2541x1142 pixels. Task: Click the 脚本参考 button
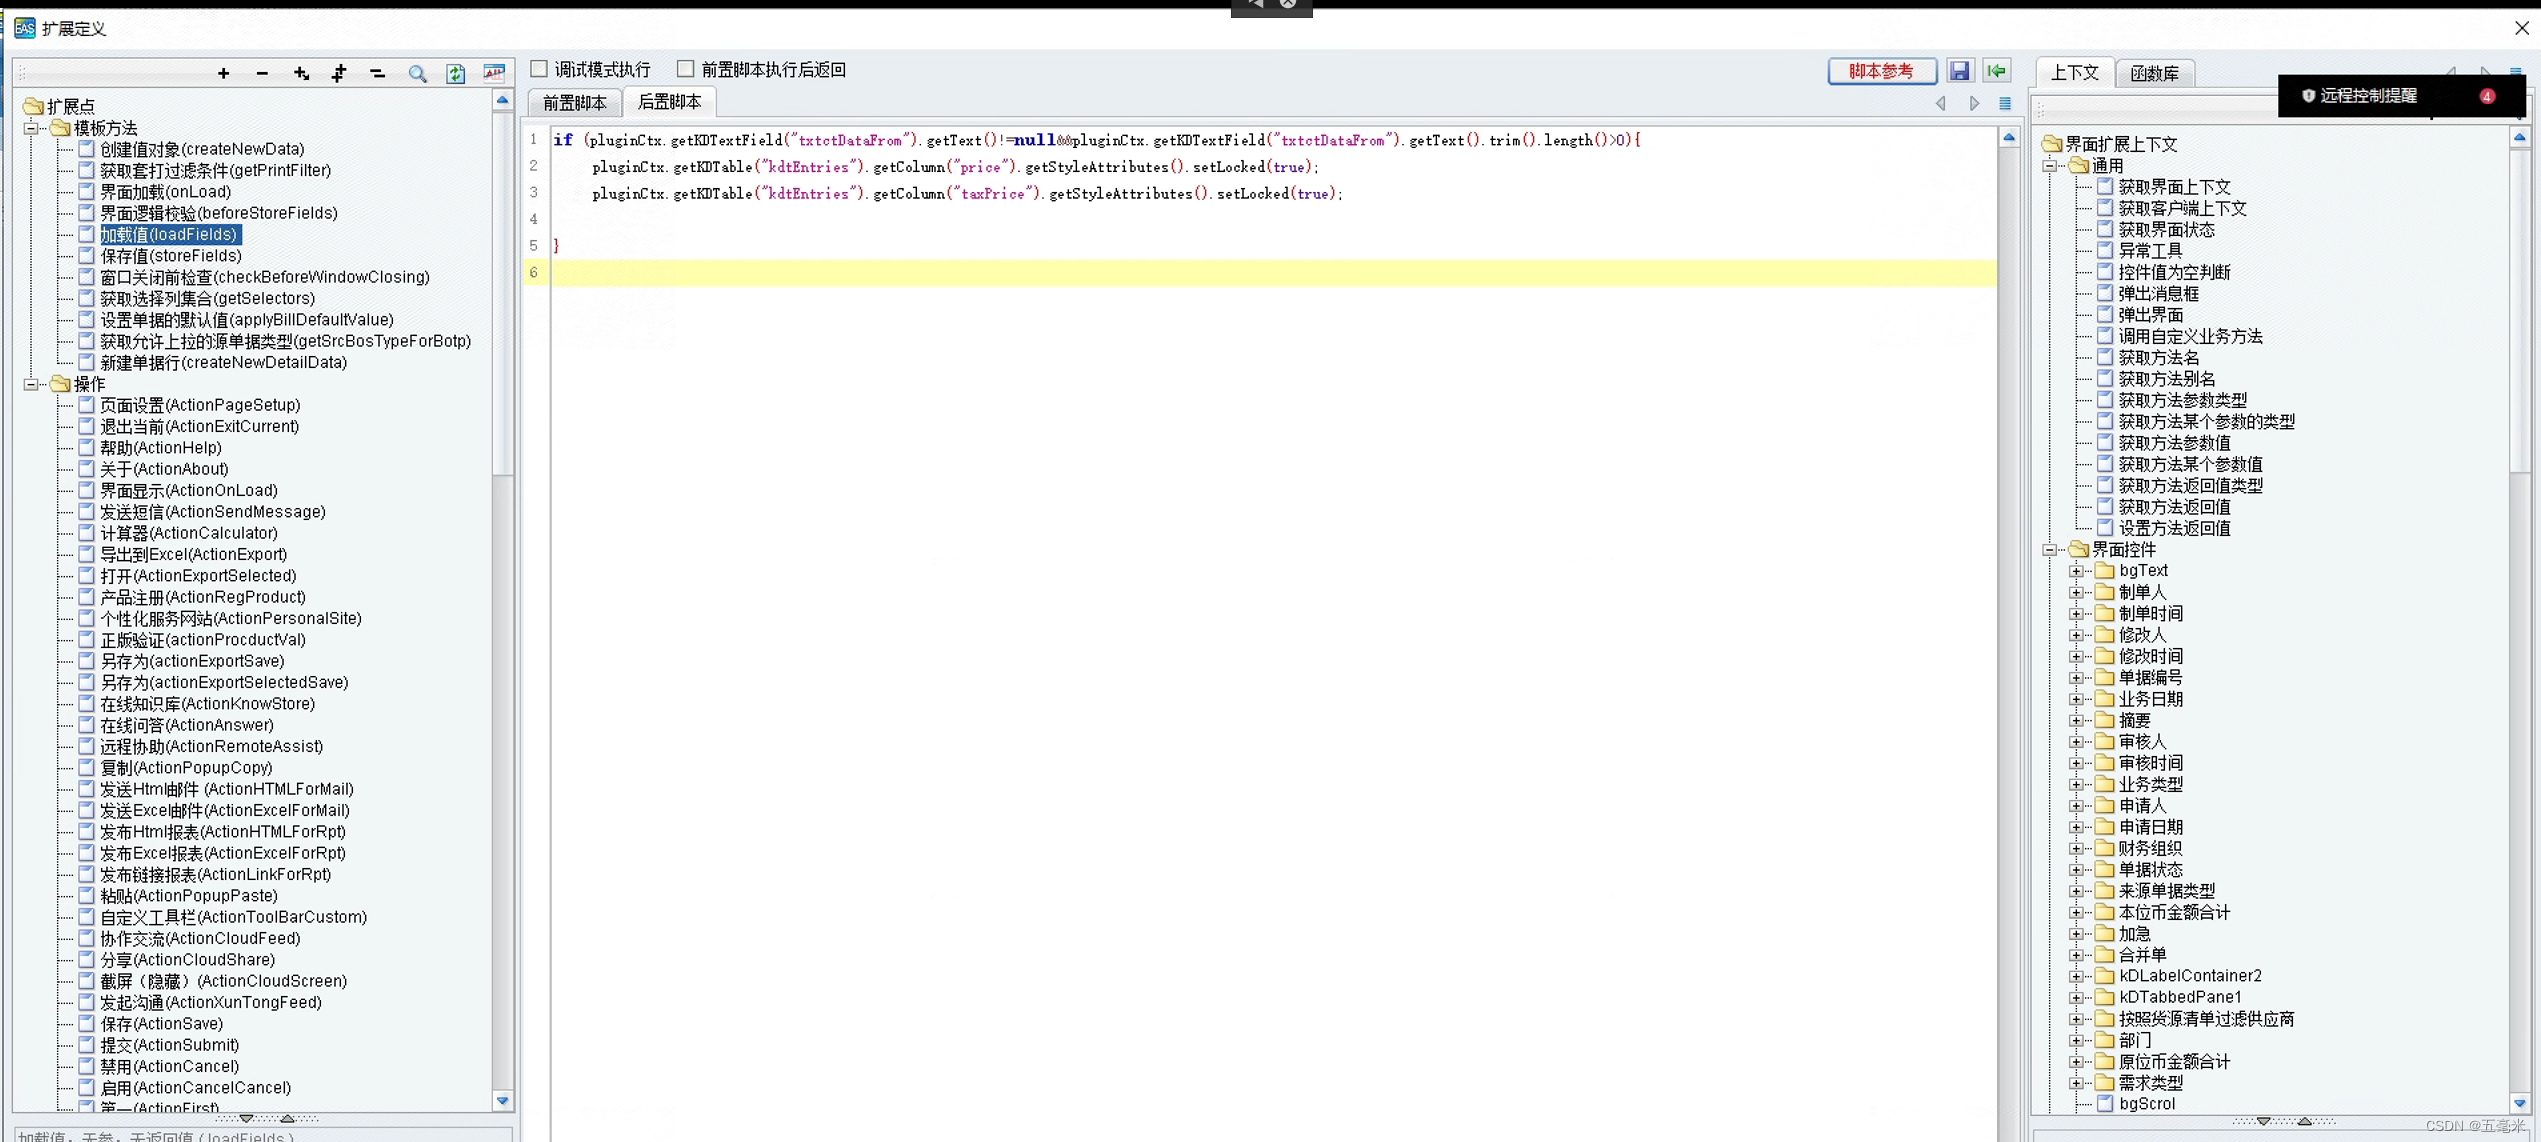click(x=1881, y=71)
